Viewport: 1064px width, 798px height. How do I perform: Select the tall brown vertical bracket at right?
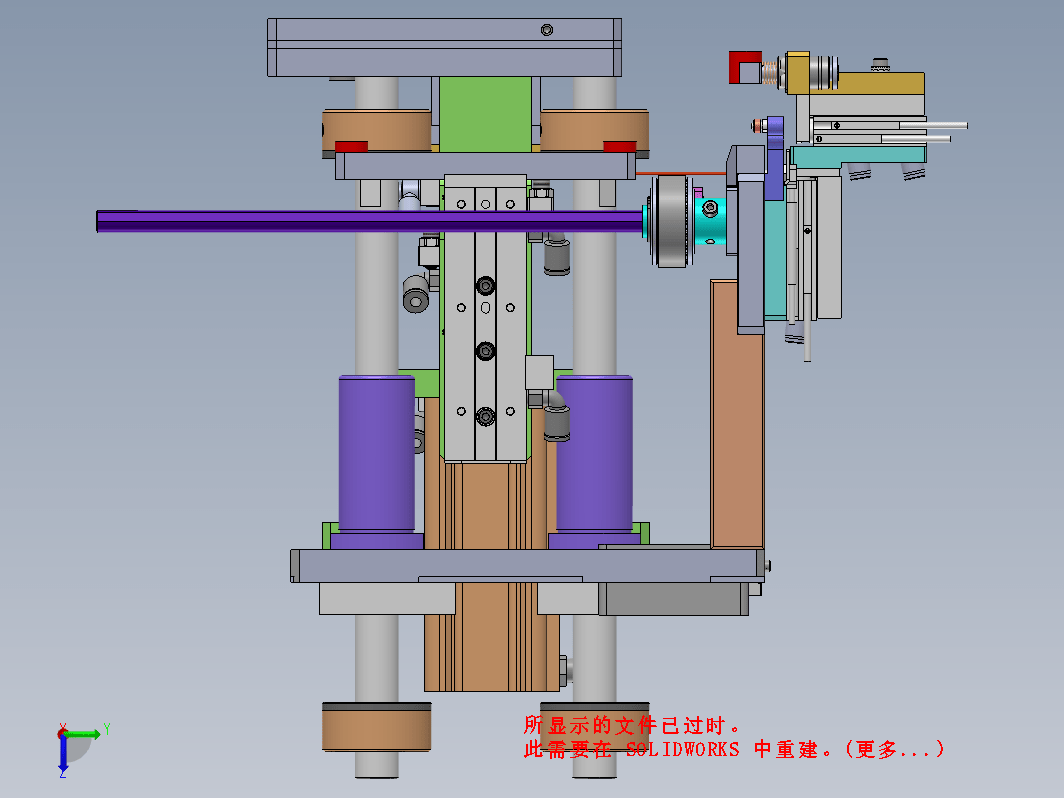click(737, 413)
